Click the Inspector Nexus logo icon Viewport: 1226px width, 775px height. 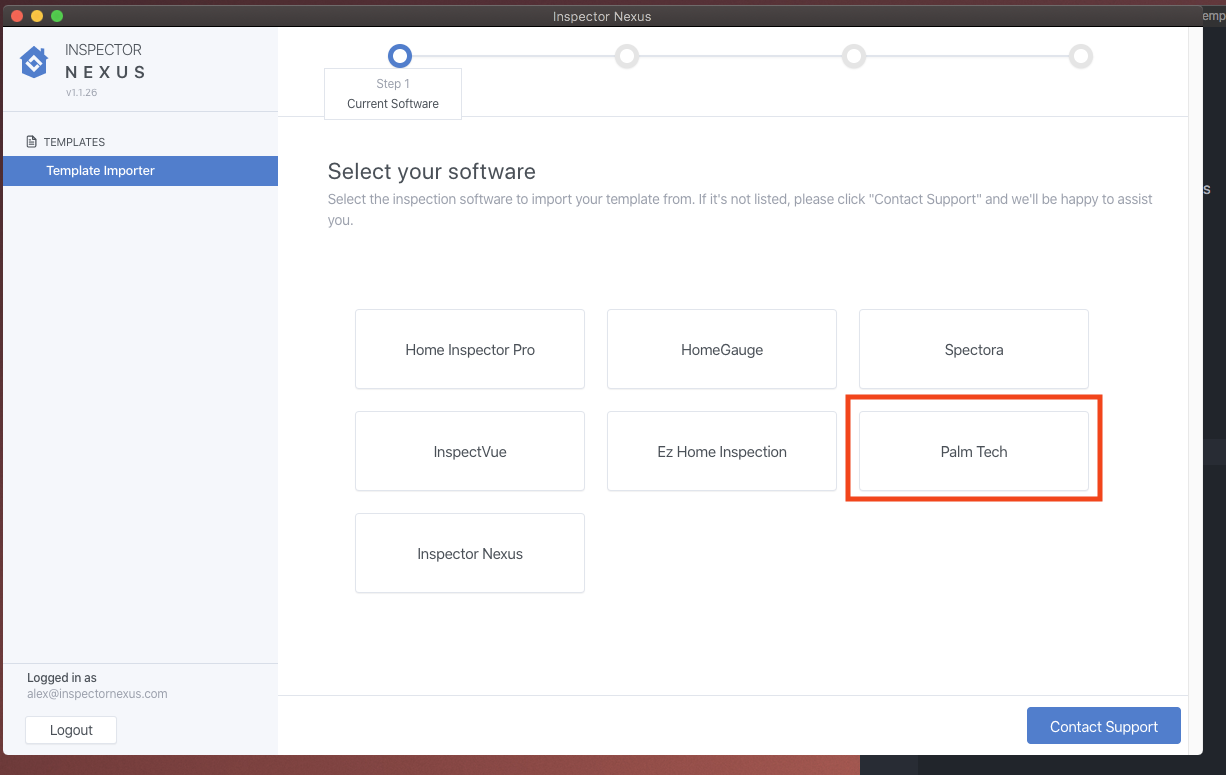[x=34, y=62]
